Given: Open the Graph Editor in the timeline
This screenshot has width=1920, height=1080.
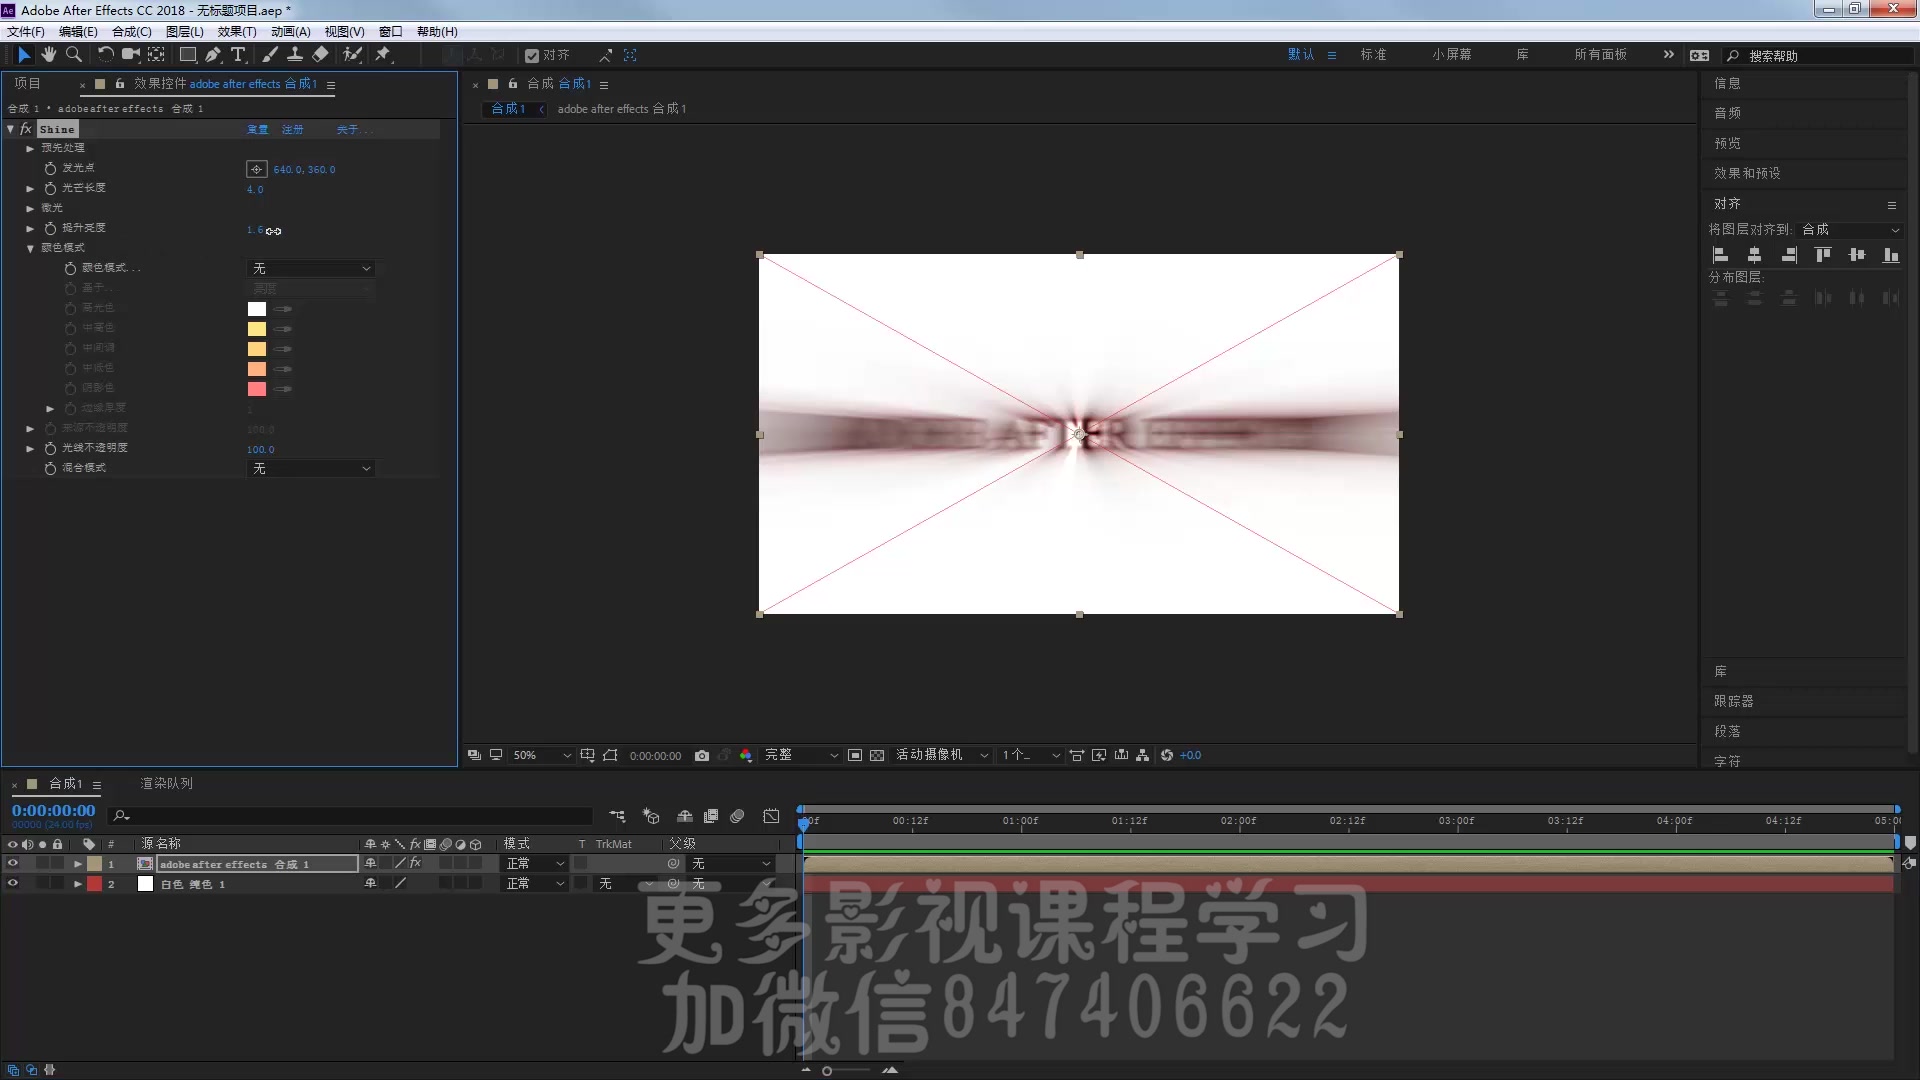Looking at the screenshot, I should coord(771,816).
